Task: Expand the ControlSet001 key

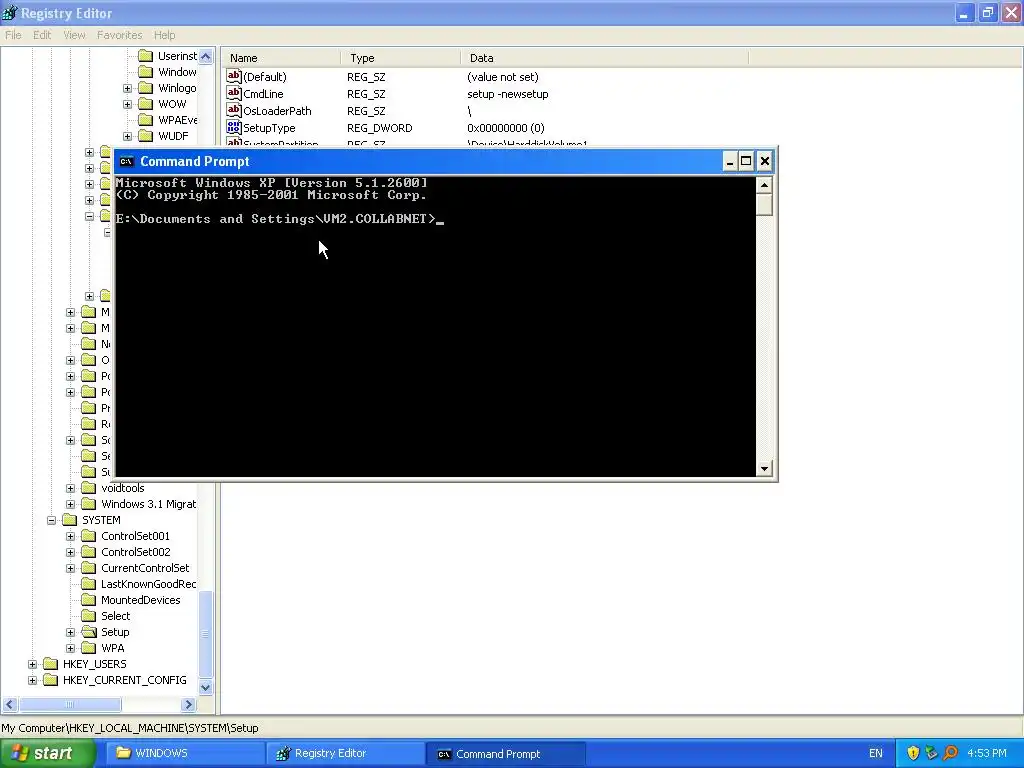Action: (71, 536)
